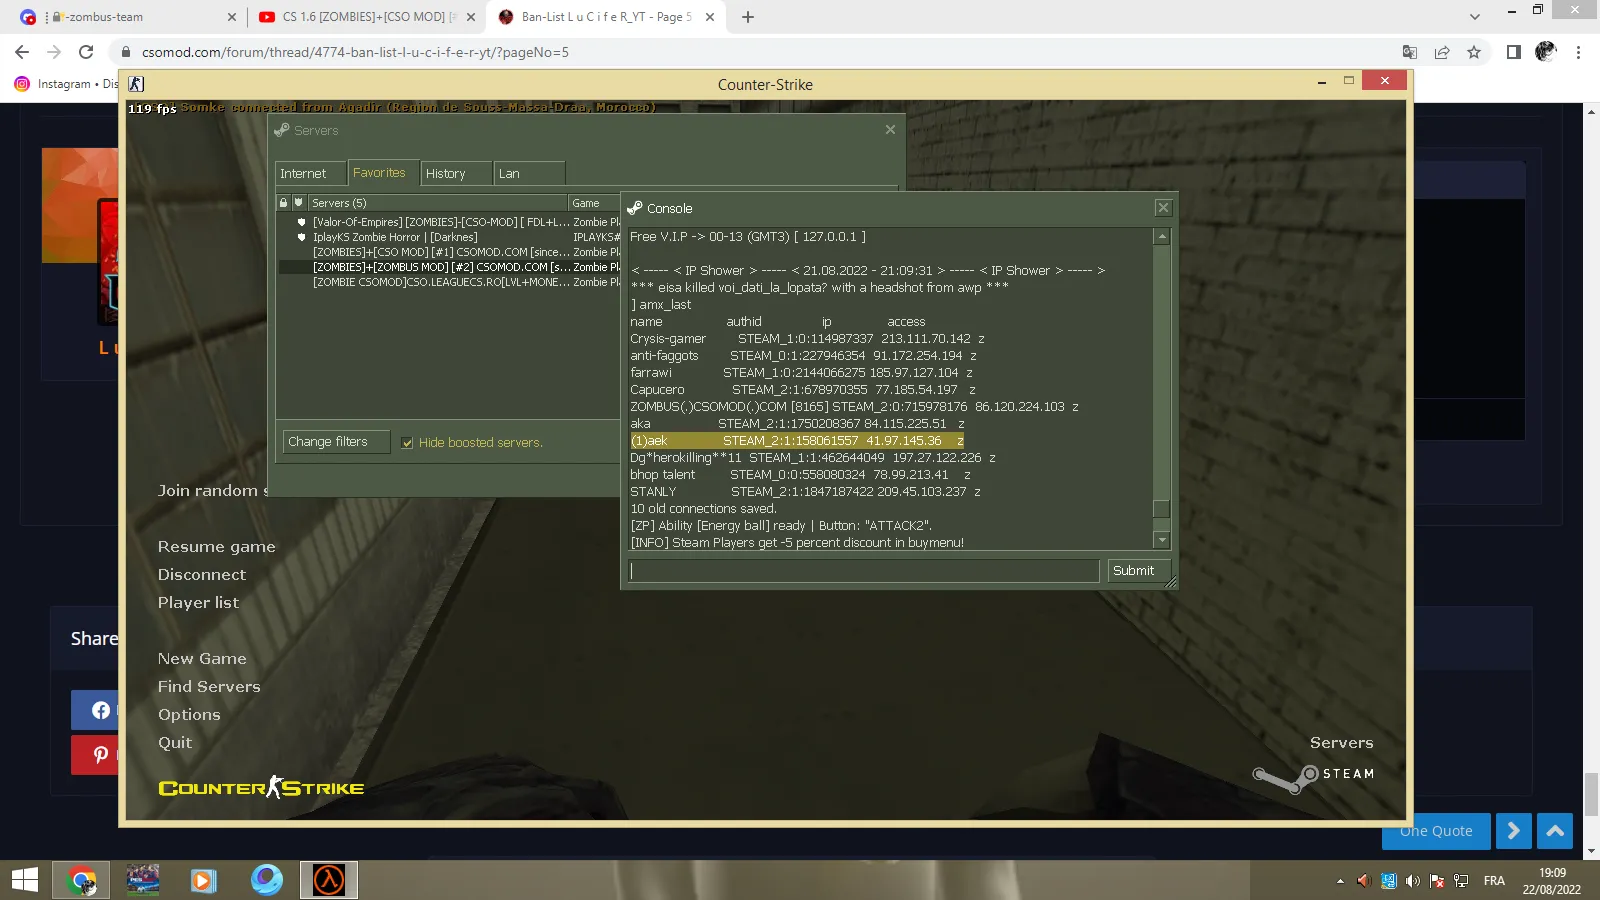
Task: Open the Chrome side panel icon
Action: (x=1514, y=52)
